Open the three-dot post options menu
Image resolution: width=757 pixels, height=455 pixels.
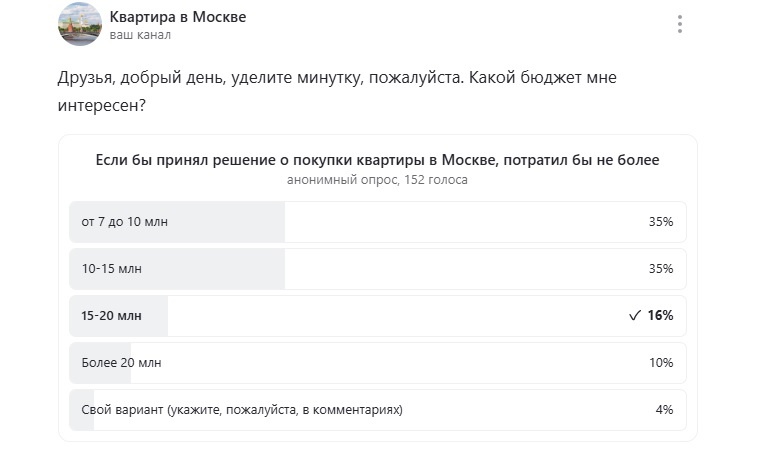click(680, 24)
